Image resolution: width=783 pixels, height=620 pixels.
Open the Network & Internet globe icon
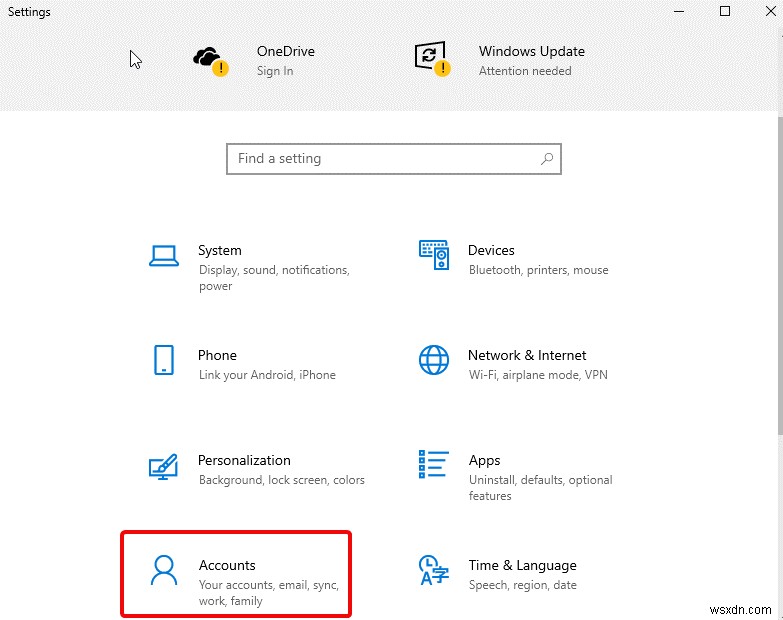[x=433, y=360]
